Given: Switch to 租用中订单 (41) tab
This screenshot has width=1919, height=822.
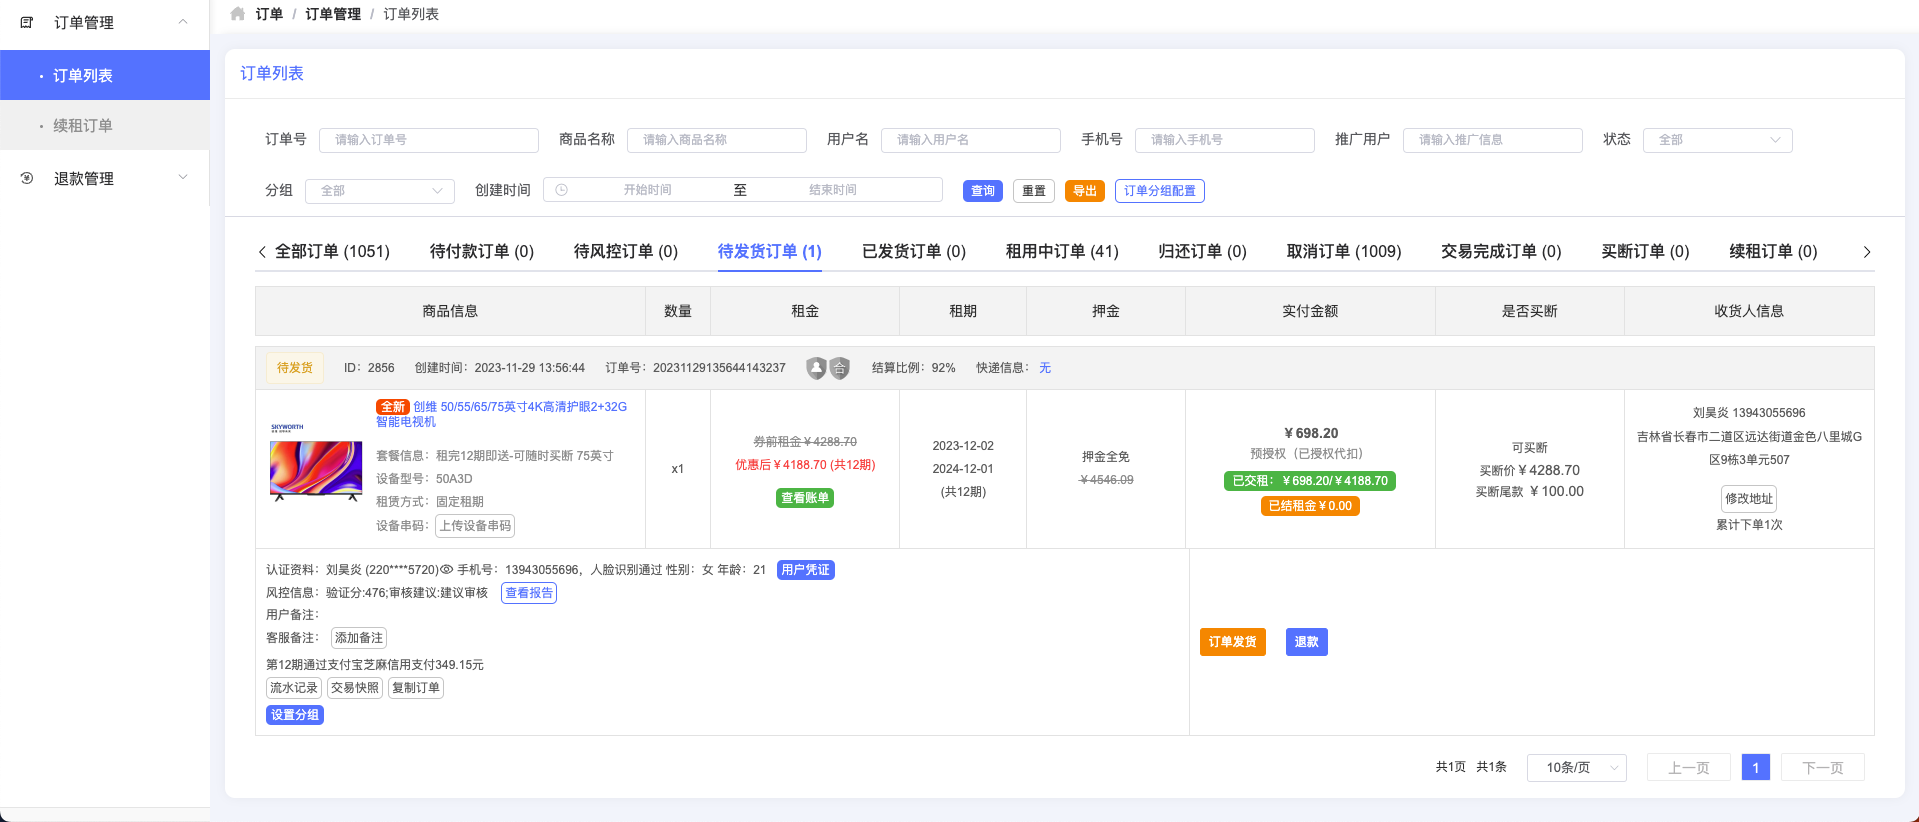Looking at the screenshot, I should pyautogui.click(x=1062, y=252).
